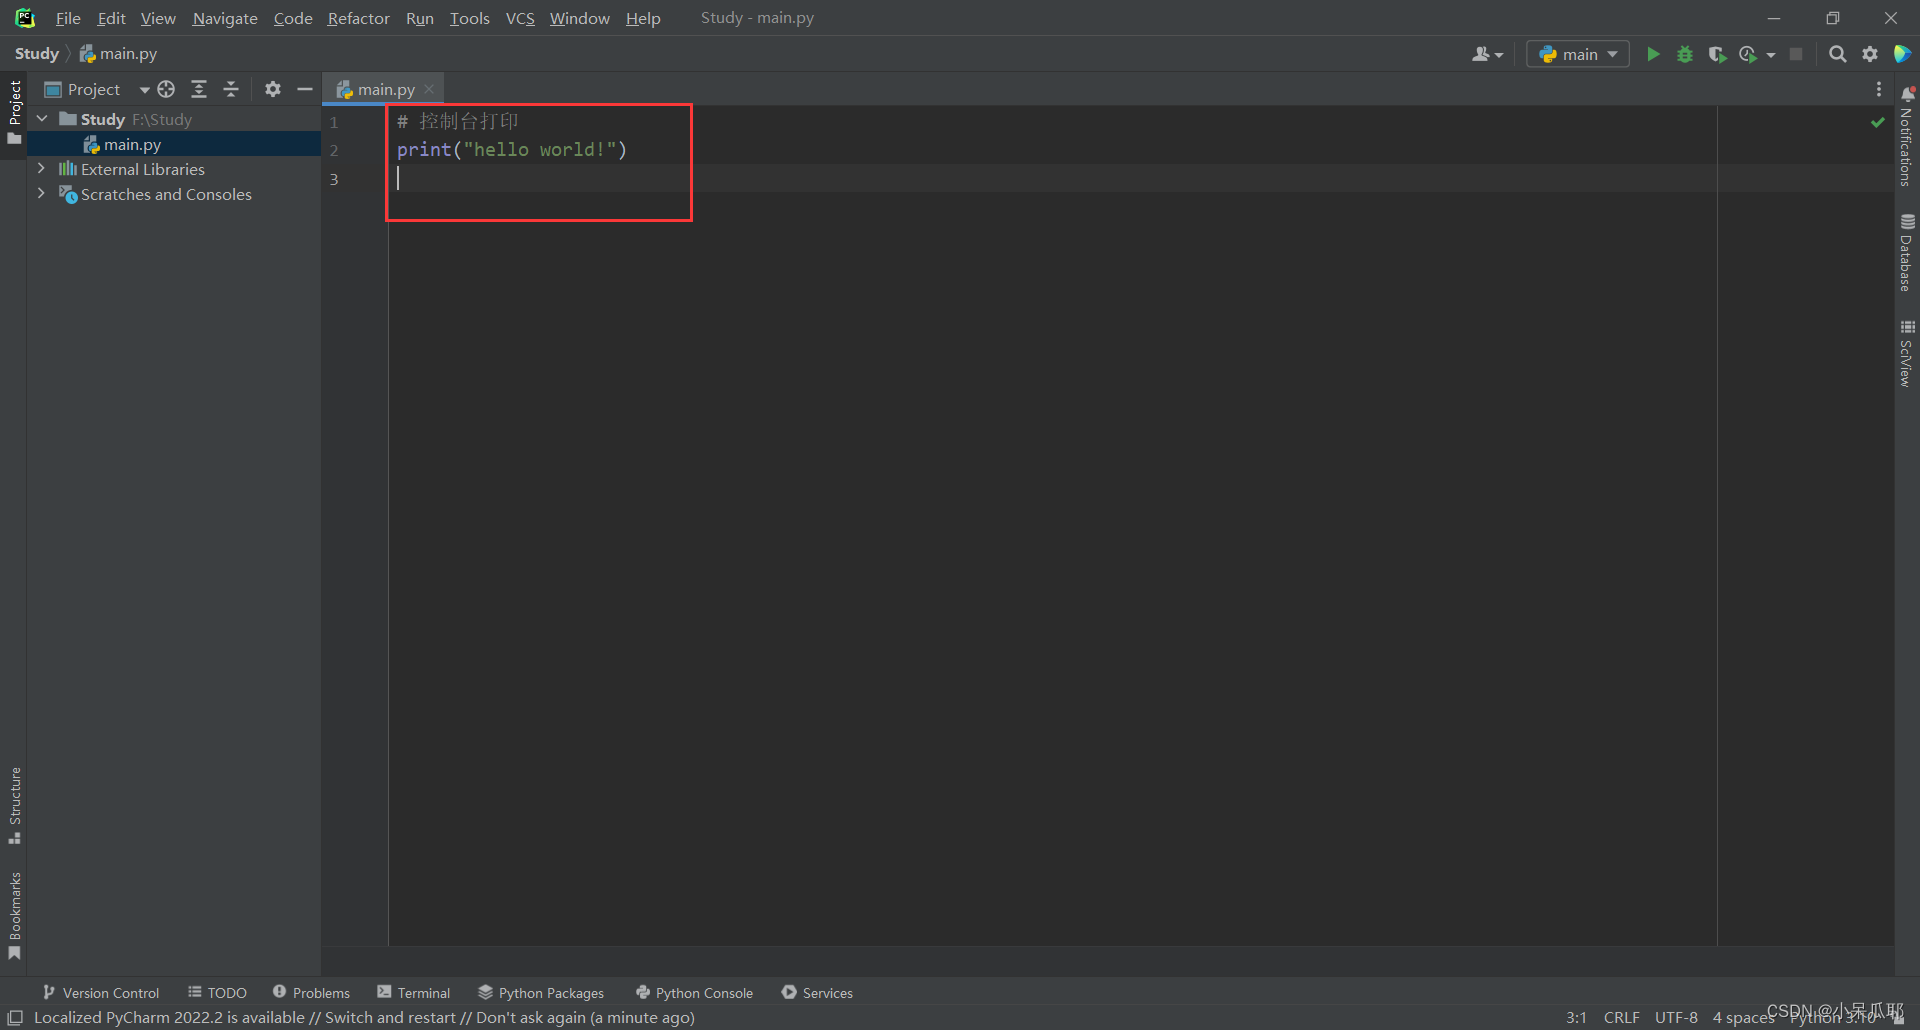The height and width of the screenshot is (1030, 1920).
Task: Collapse all items in Project panel
Action: [x=231, y=89]
